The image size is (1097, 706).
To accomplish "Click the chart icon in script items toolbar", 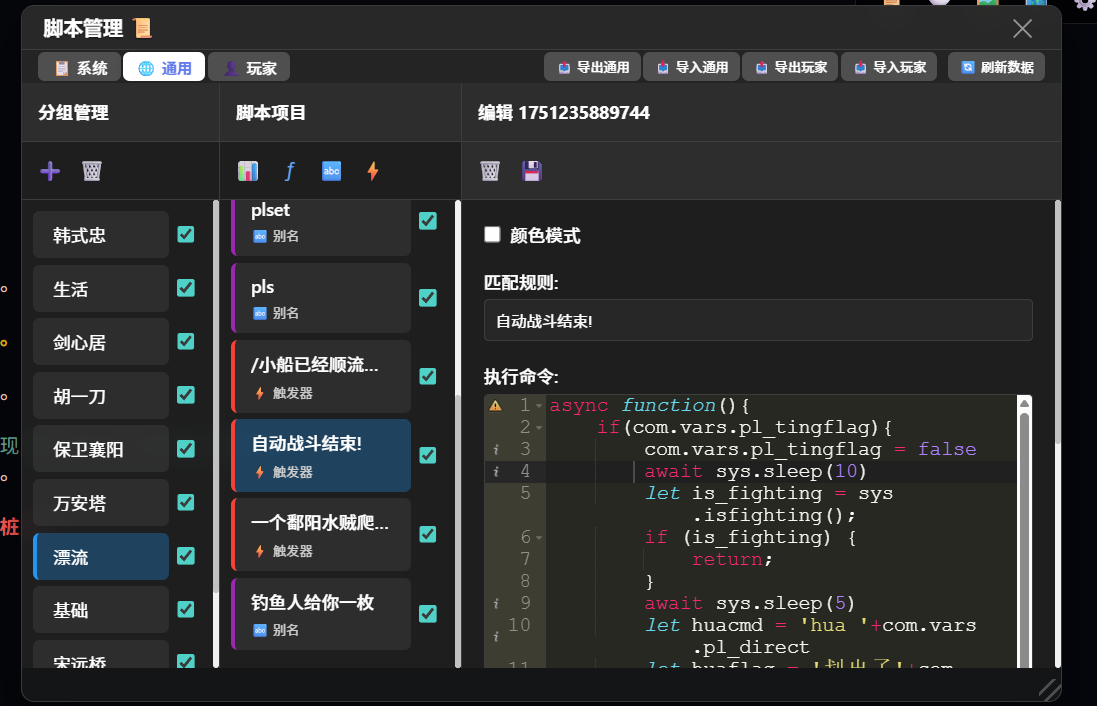I will (248, 171).
